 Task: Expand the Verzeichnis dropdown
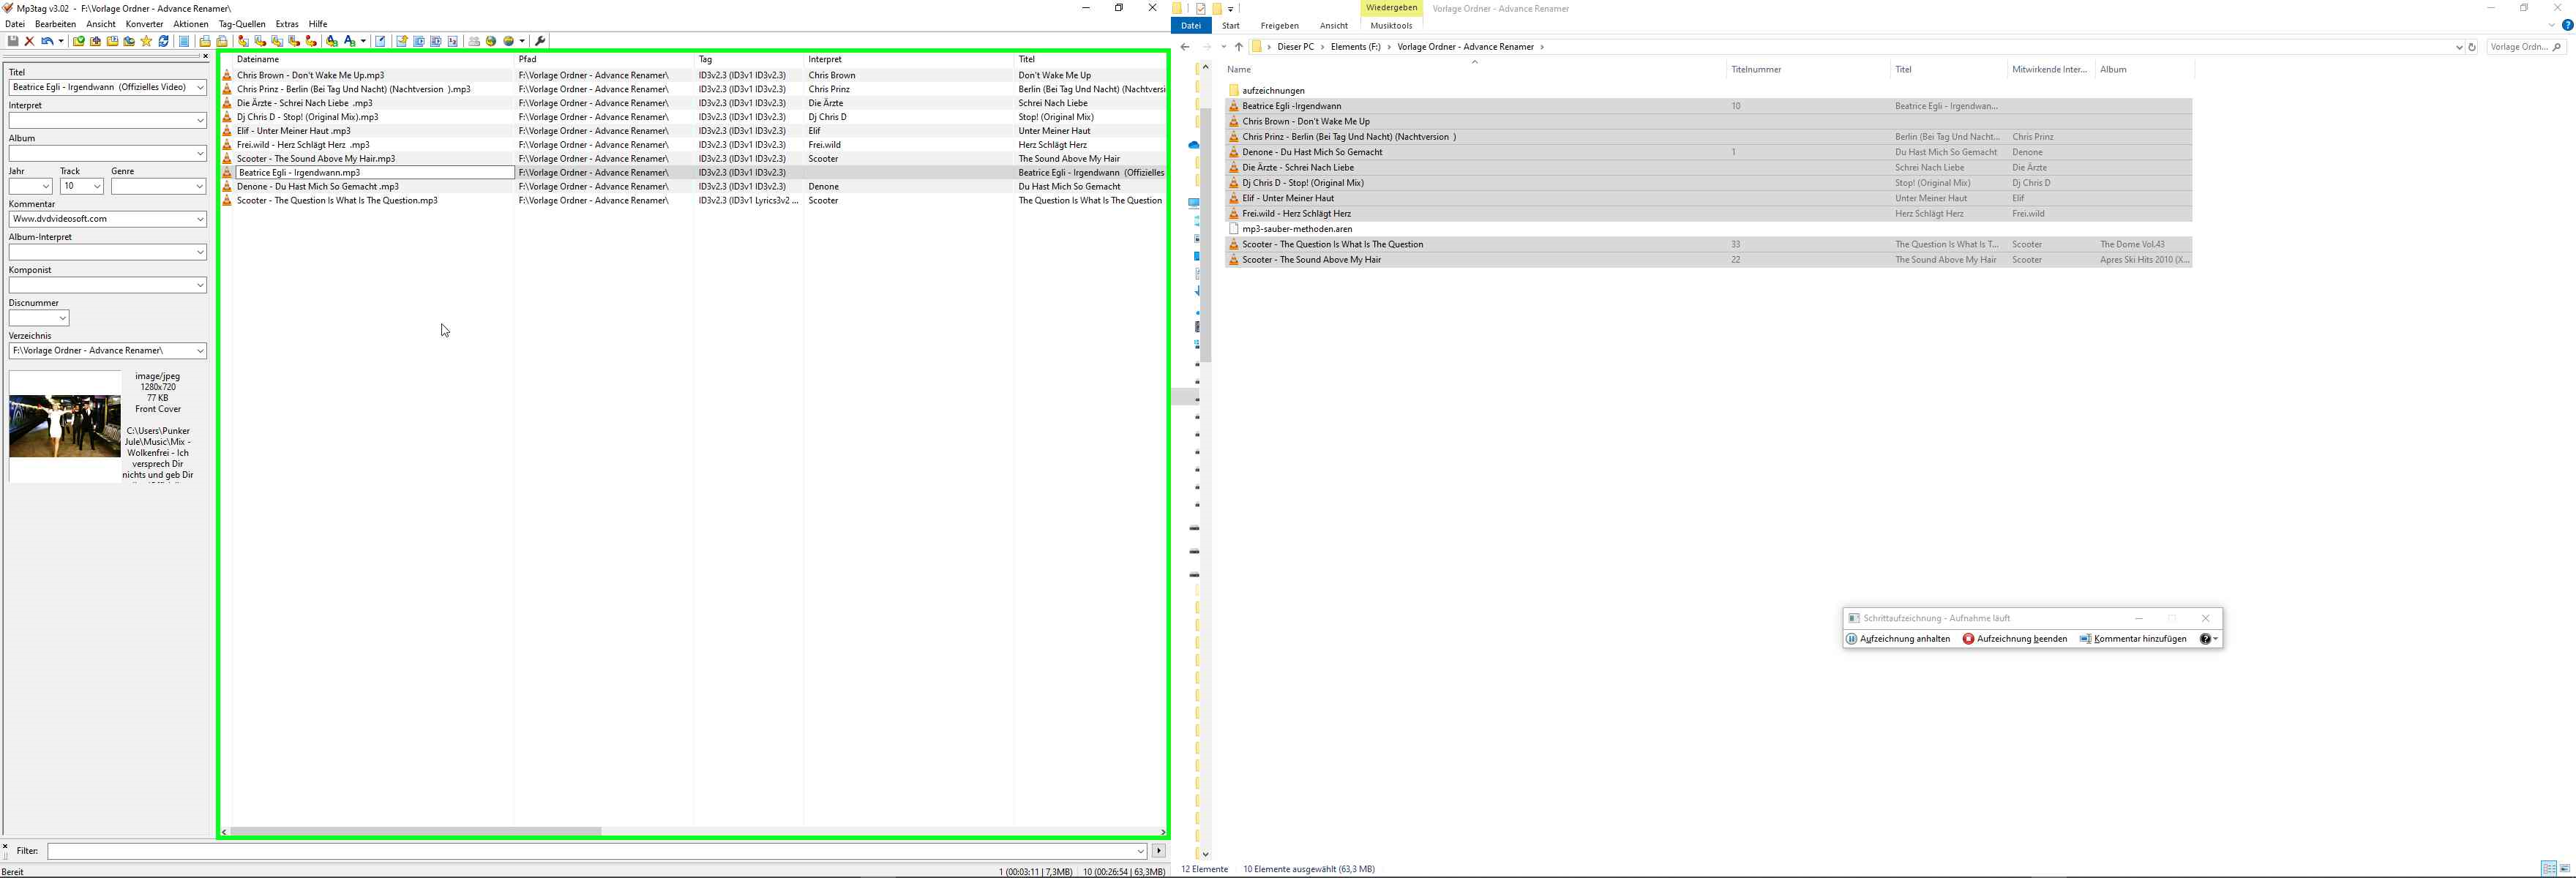[200, 351]
